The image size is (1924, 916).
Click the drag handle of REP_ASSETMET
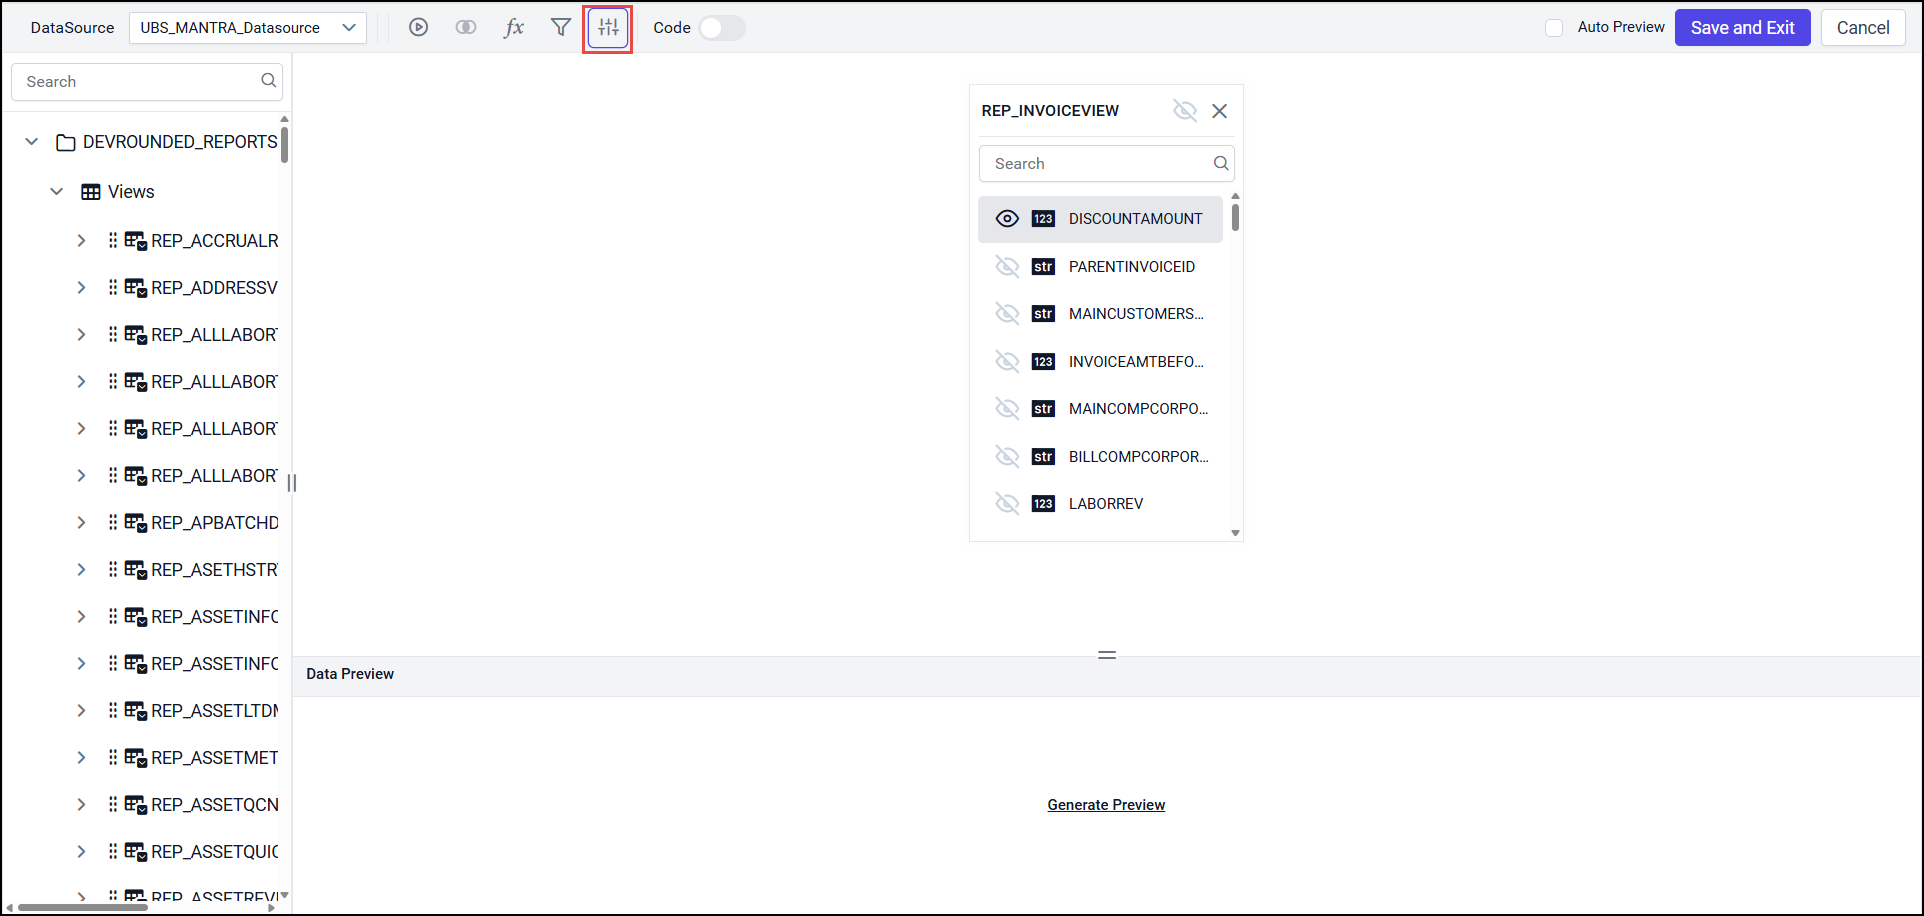coord(113,757)
